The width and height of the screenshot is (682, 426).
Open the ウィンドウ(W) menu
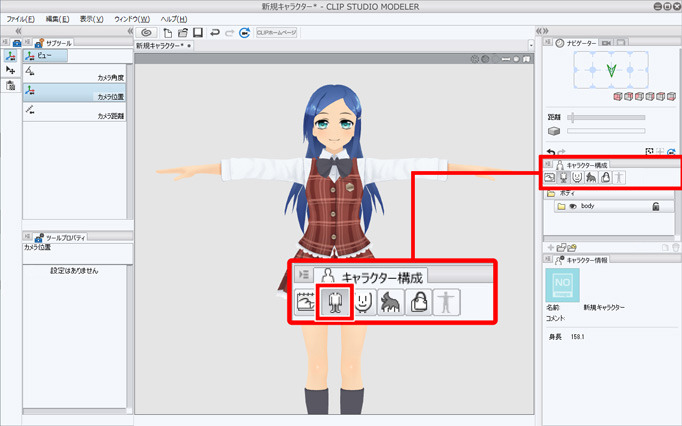coord(132,19)
